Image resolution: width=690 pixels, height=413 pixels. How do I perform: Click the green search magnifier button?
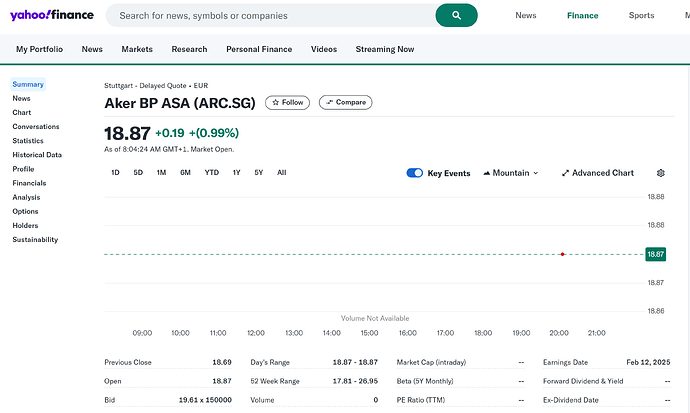point(456,15)
